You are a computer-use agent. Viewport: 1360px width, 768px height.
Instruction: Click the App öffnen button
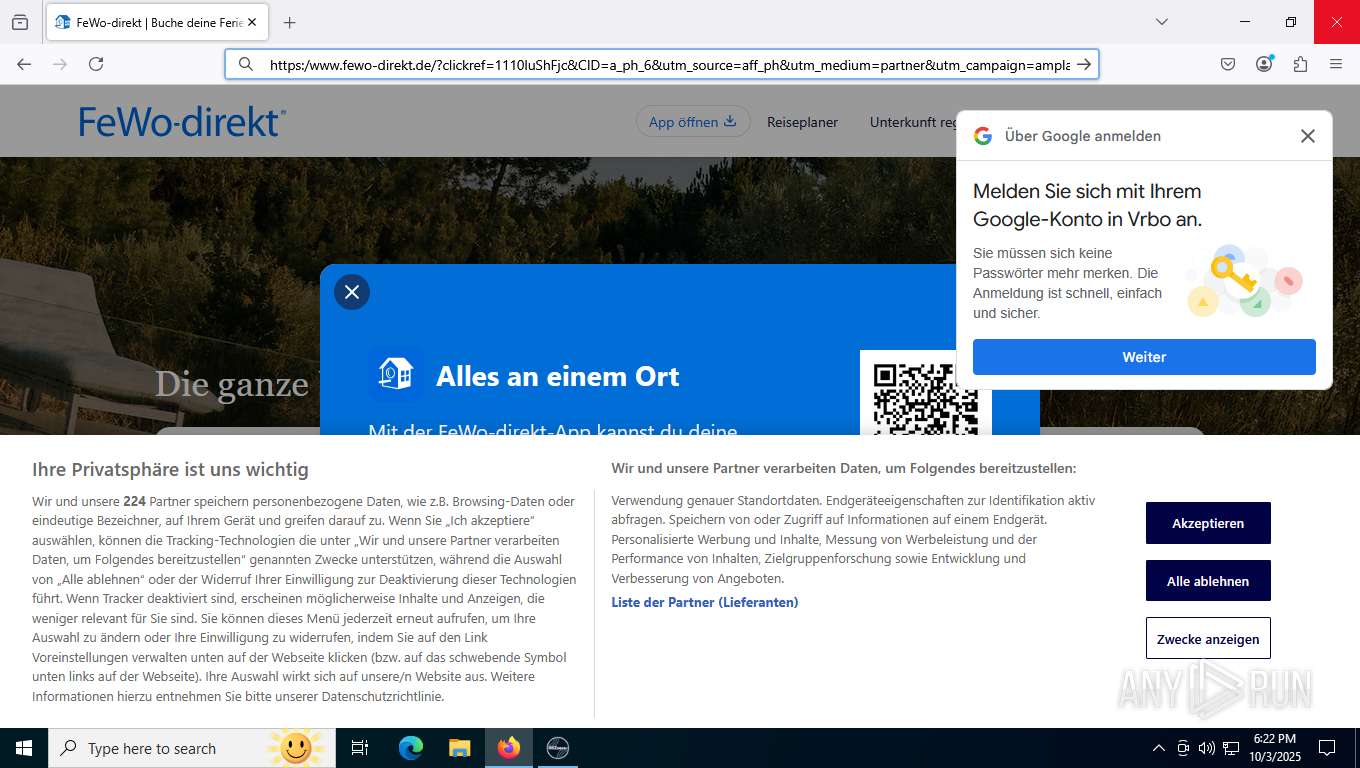693,122
